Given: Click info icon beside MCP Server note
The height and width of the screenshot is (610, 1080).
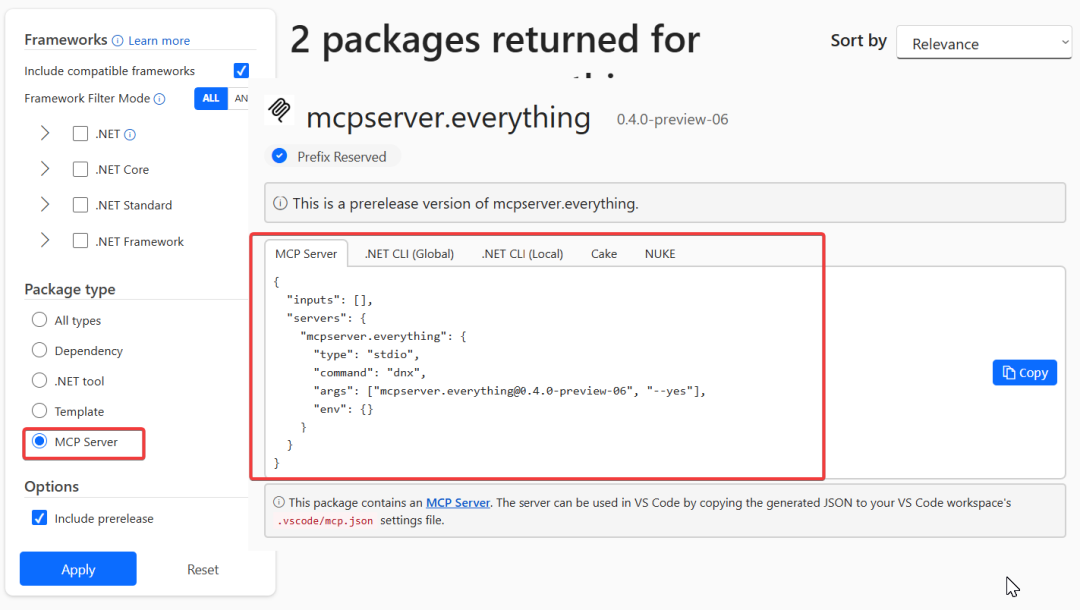Looking at the screenshot, I should click(x=279, y=502).
